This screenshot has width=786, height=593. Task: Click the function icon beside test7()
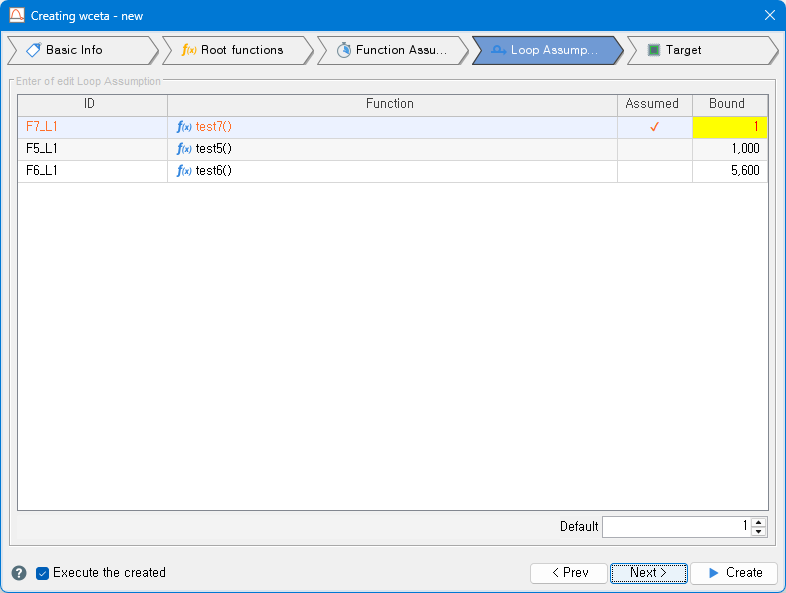pos(184,127)
